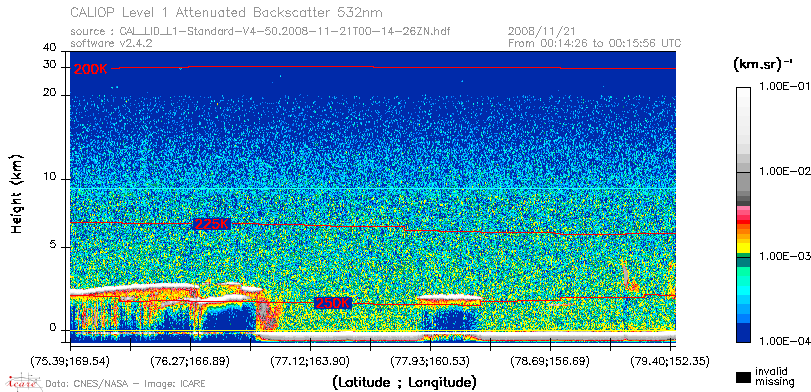Image resolution: width=811 pixels, height=392 pixels.
Task: Click the "225K" isotherm label
Action: (212, 224)
